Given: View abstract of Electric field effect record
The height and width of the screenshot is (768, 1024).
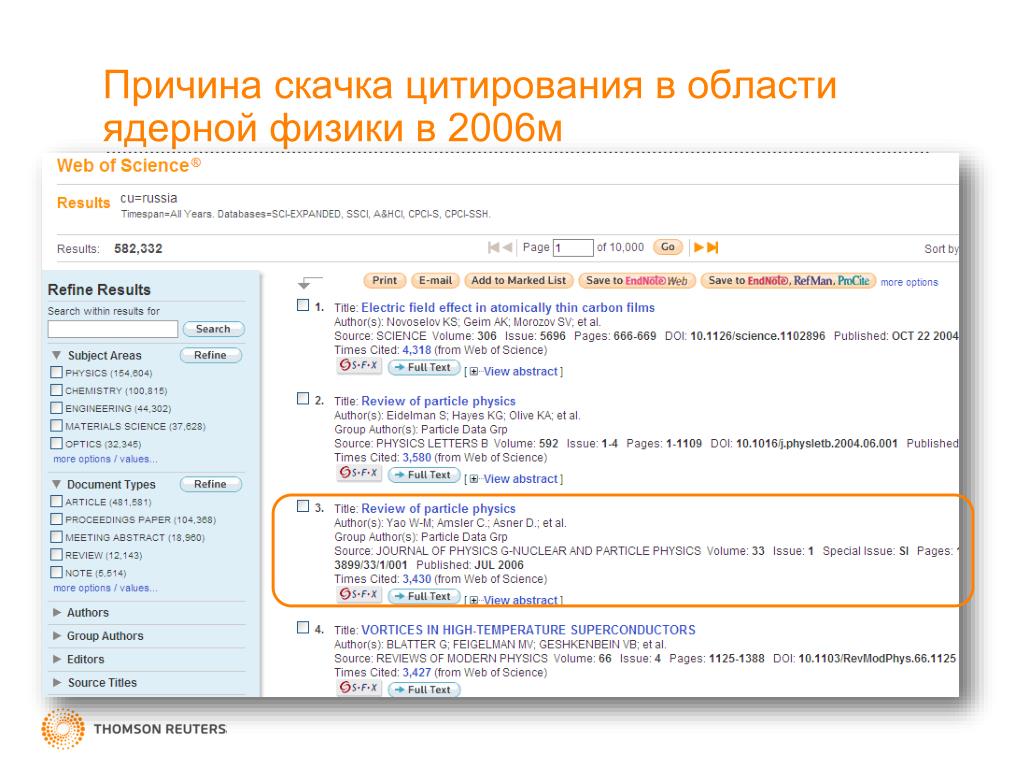Looking at the screenshot, I should pos(520,372).
